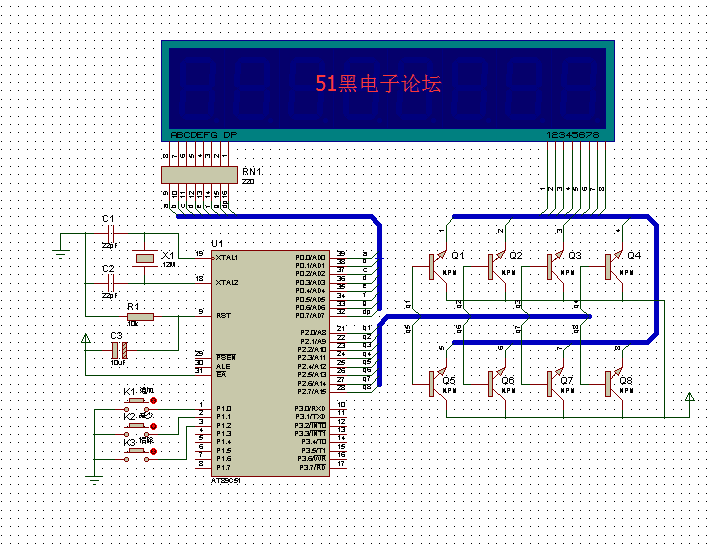
Task: Click the P3.0/RXD pin label
Action: (310, 409)
